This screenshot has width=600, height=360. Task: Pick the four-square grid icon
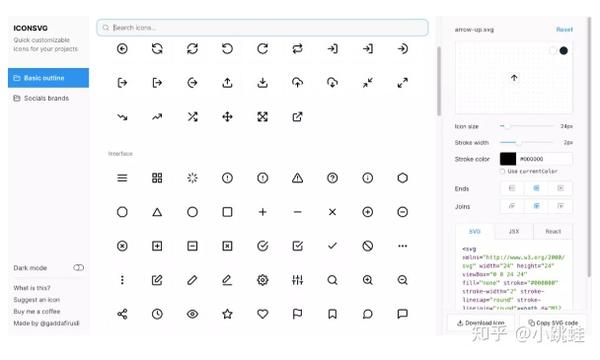pyautogui.click(x=157, y=178)
